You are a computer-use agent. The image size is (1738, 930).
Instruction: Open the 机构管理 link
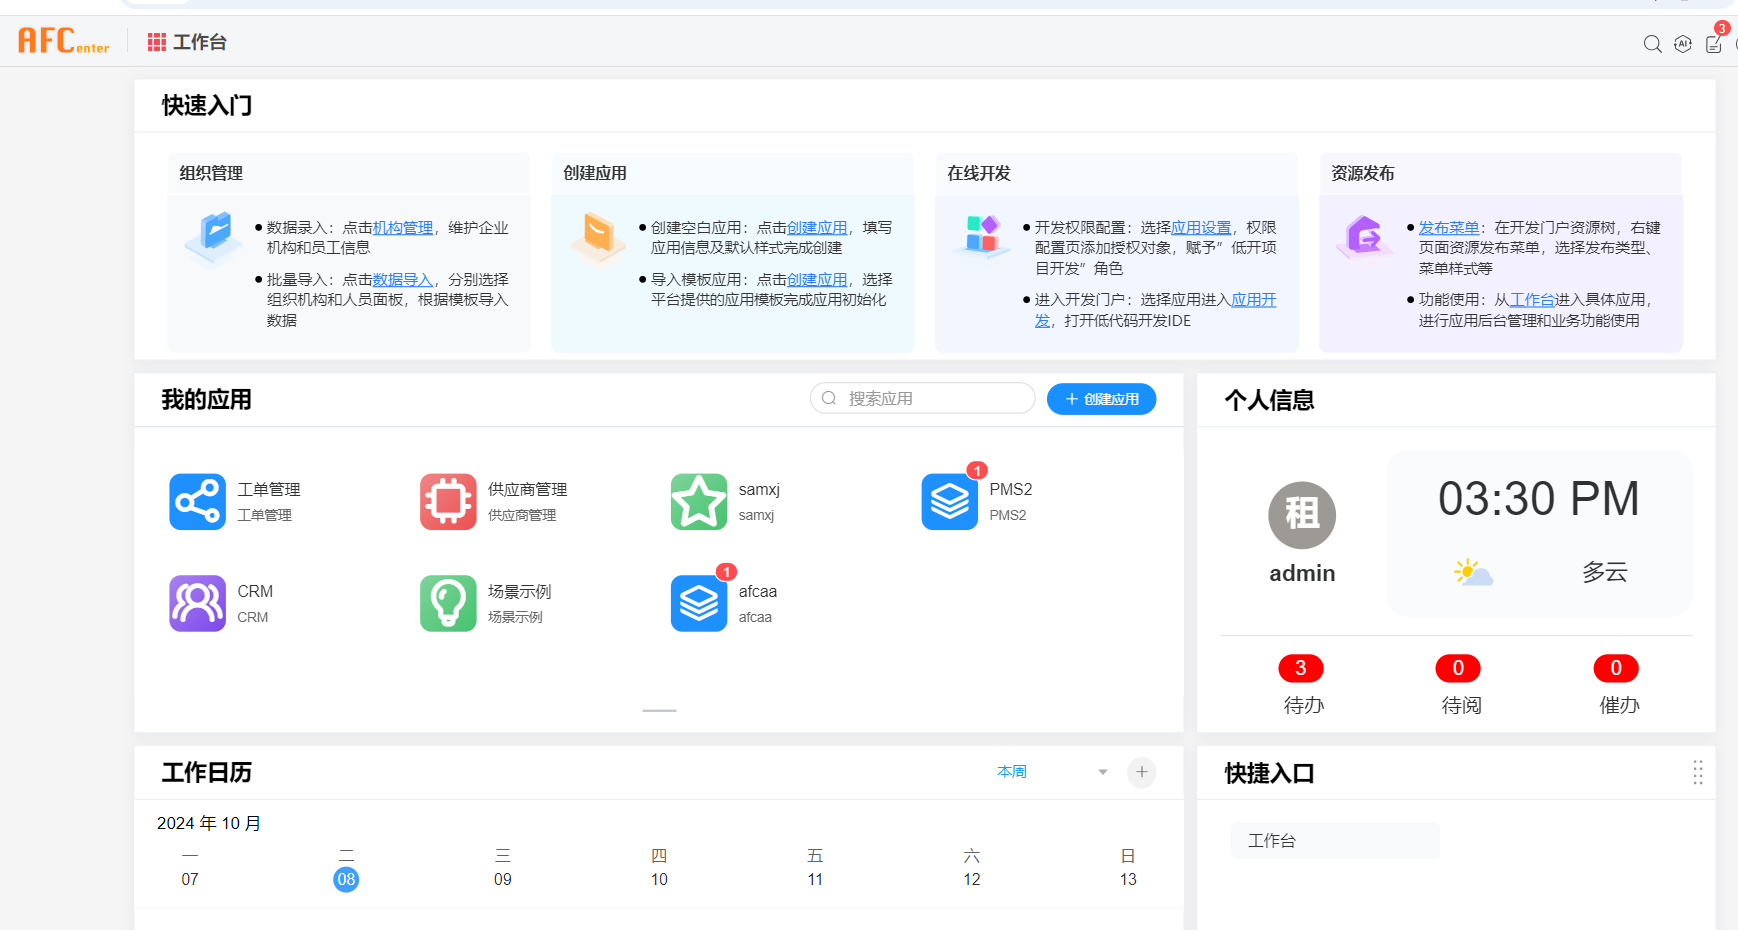pos(402,228)
